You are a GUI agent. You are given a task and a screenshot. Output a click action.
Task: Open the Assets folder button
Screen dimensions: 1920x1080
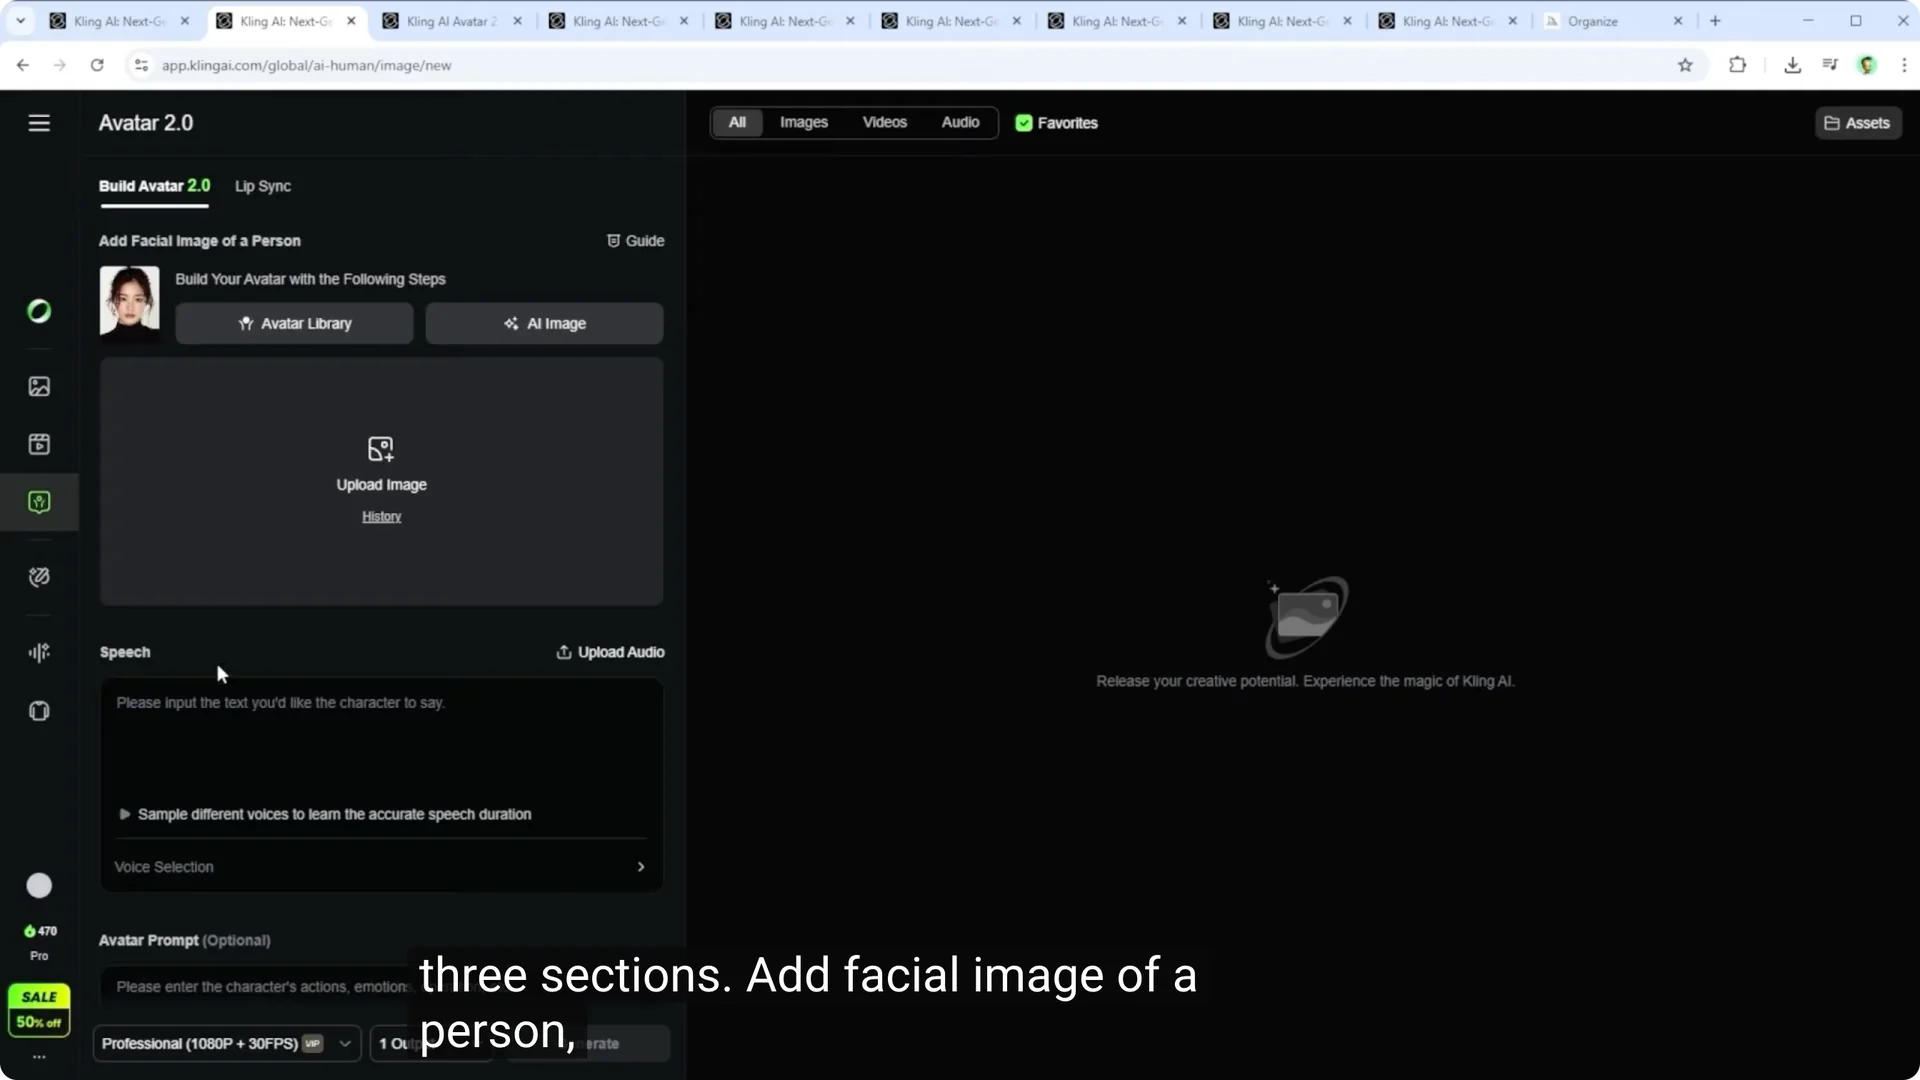1858,123
